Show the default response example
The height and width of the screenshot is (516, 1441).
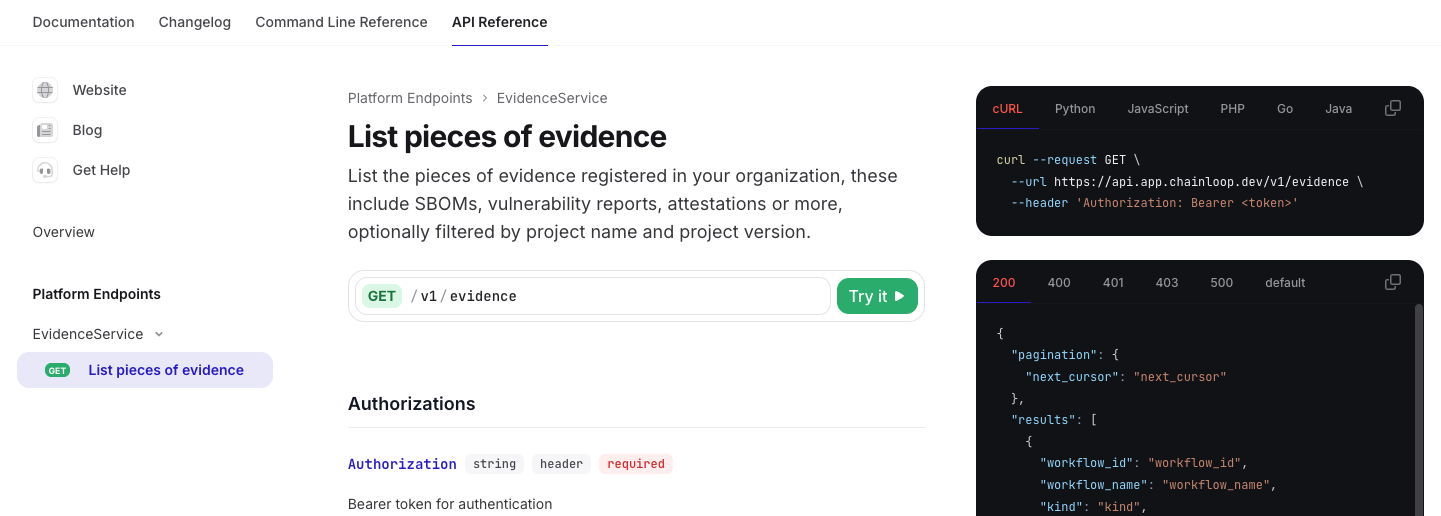[x=1285, y=283]
